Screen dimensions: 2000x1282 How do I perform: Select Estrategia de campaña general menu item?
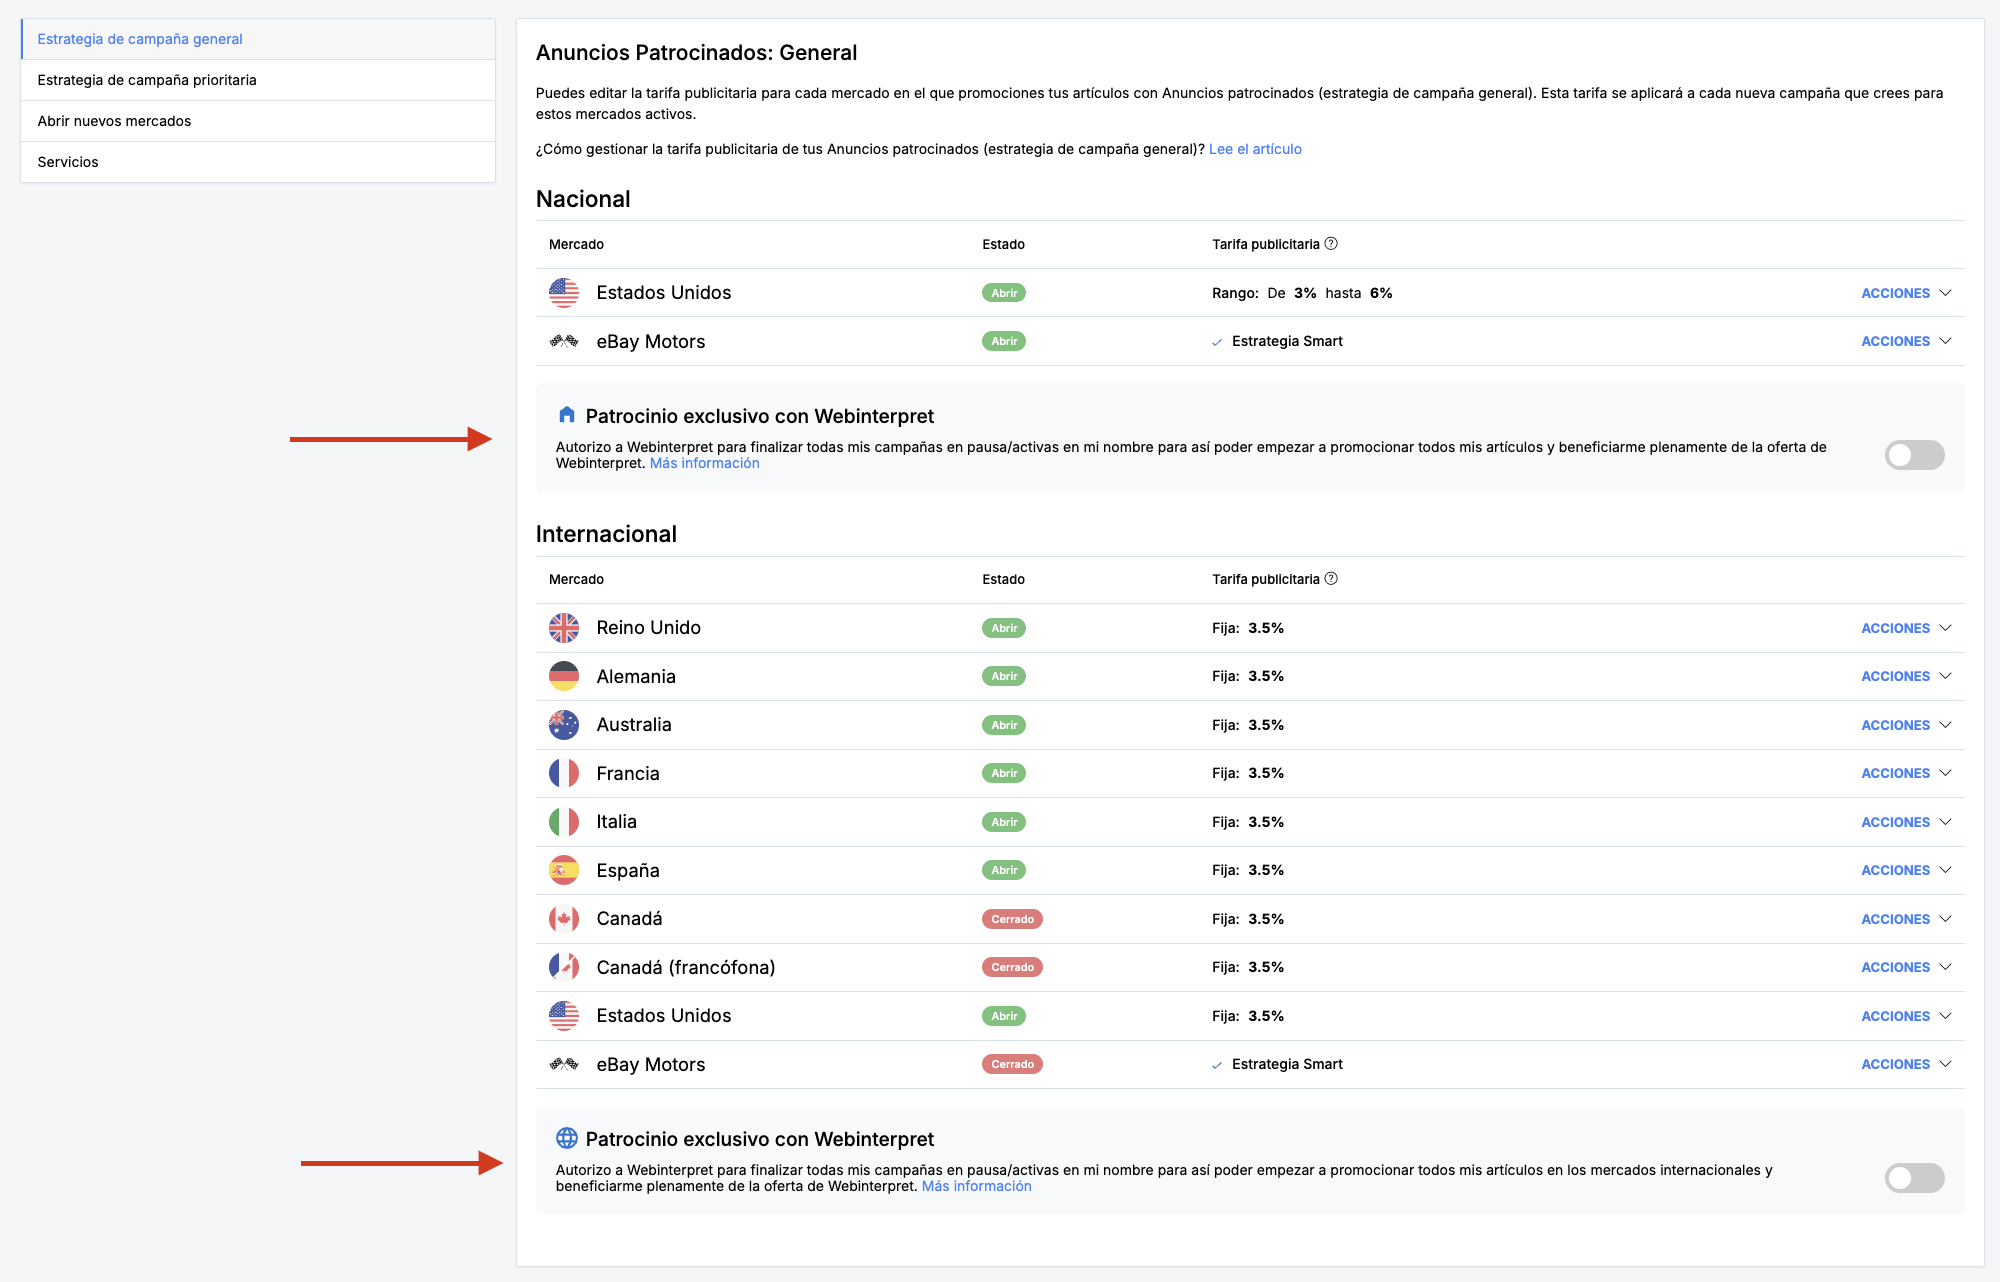258,39
